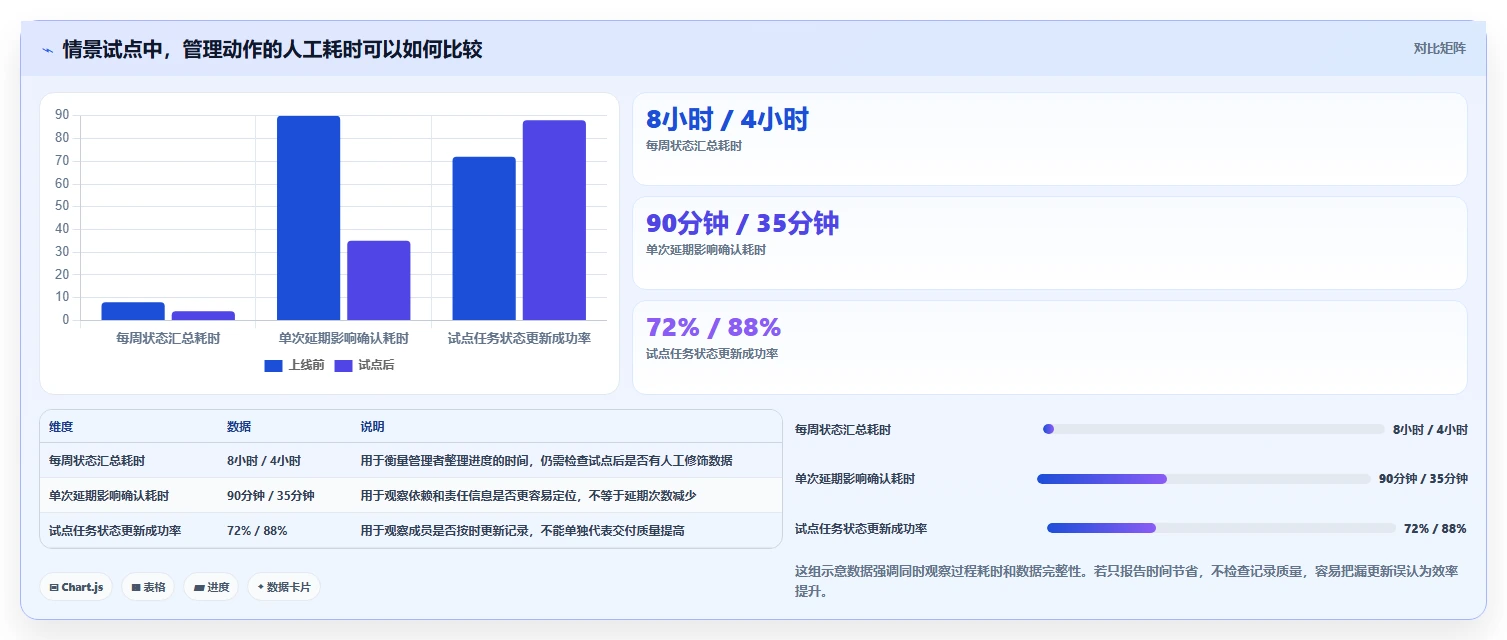The image size is (1507, 640).
Task: Click table cell 试点任务状态更新成功率
Action: point(115,531)
